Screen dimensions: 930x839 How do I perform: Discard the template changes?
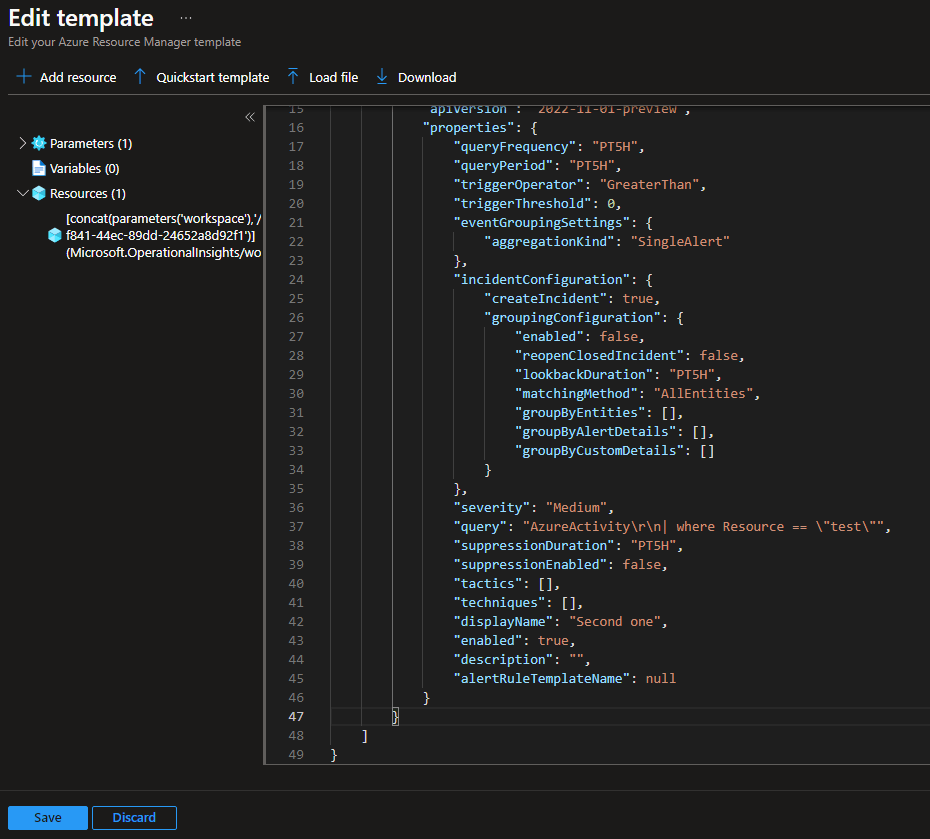tap(134, 817)
